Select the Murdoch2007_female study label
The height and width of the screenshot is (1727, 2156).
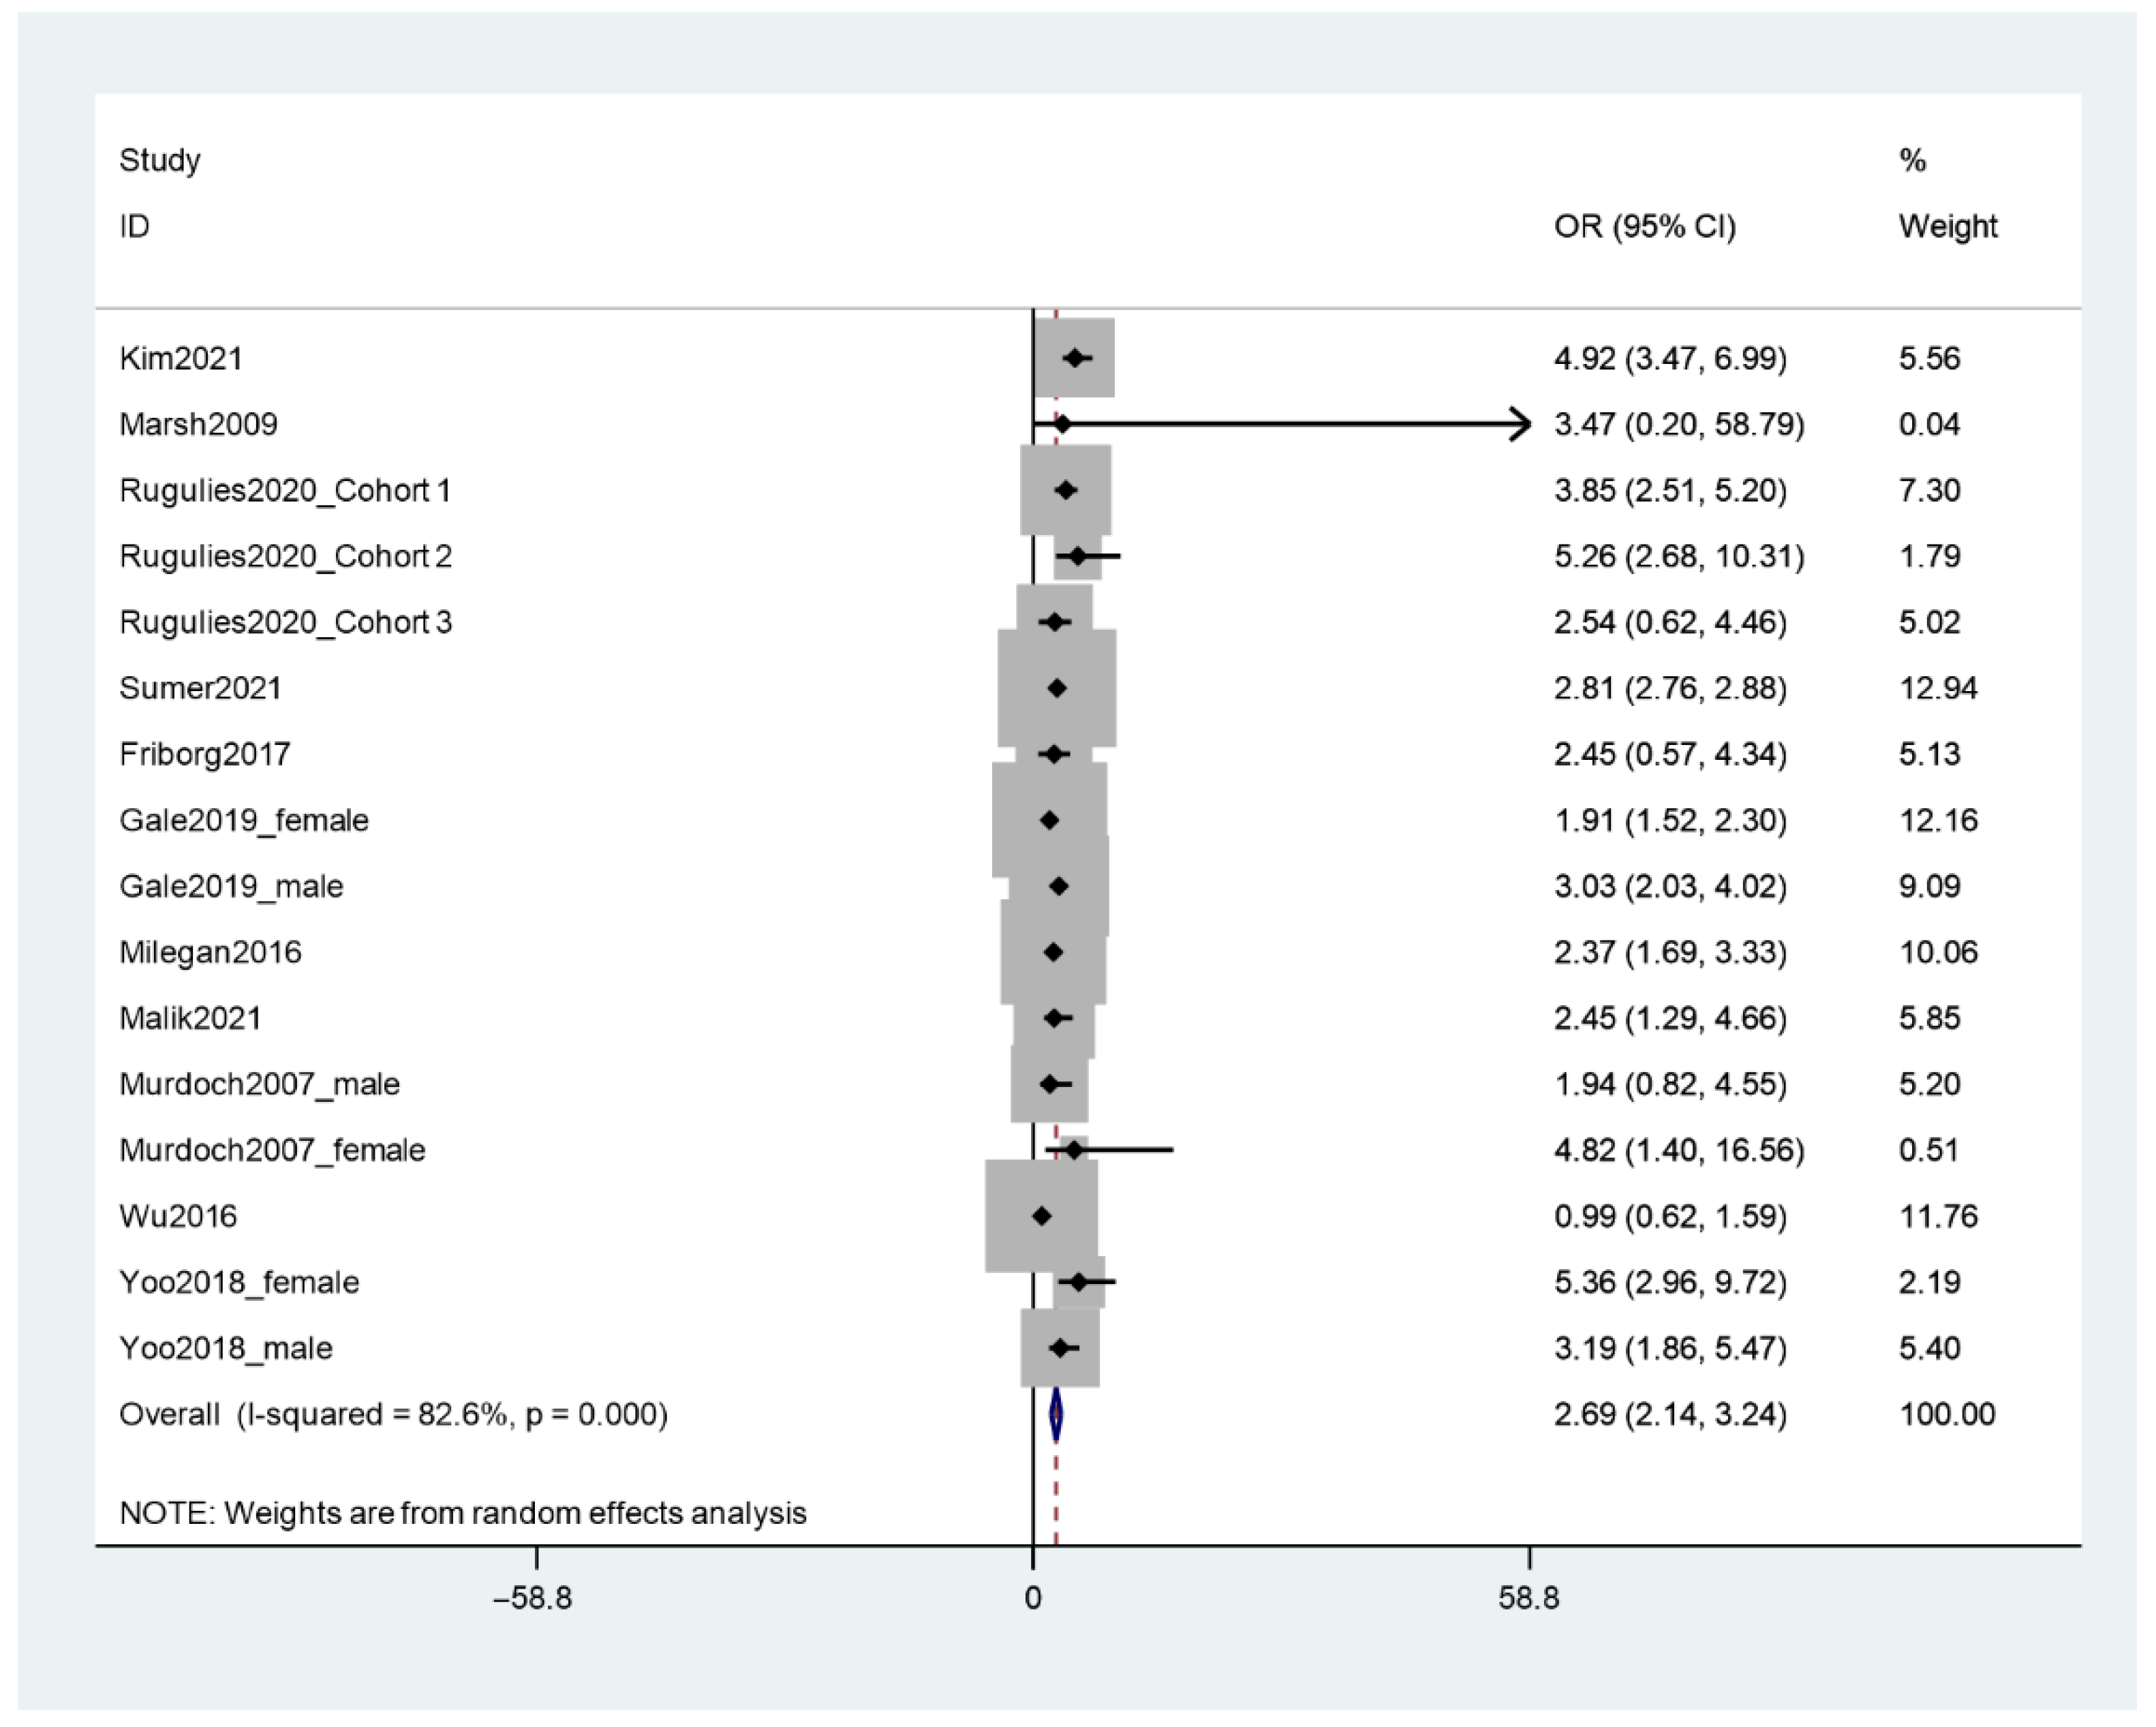tap(272, 1150)
